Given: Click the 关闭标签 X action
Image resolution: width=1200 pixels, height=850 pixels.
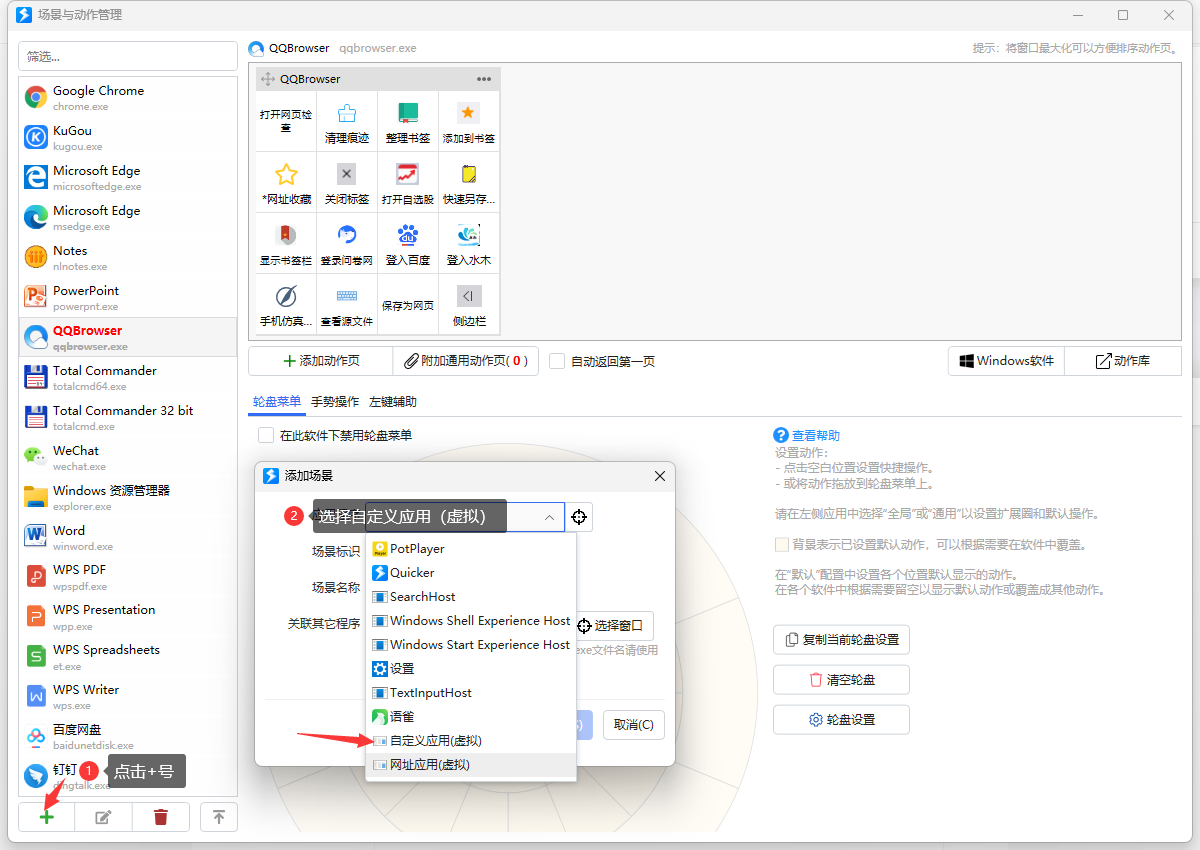Looking at the screenshot, I should 347,174.
